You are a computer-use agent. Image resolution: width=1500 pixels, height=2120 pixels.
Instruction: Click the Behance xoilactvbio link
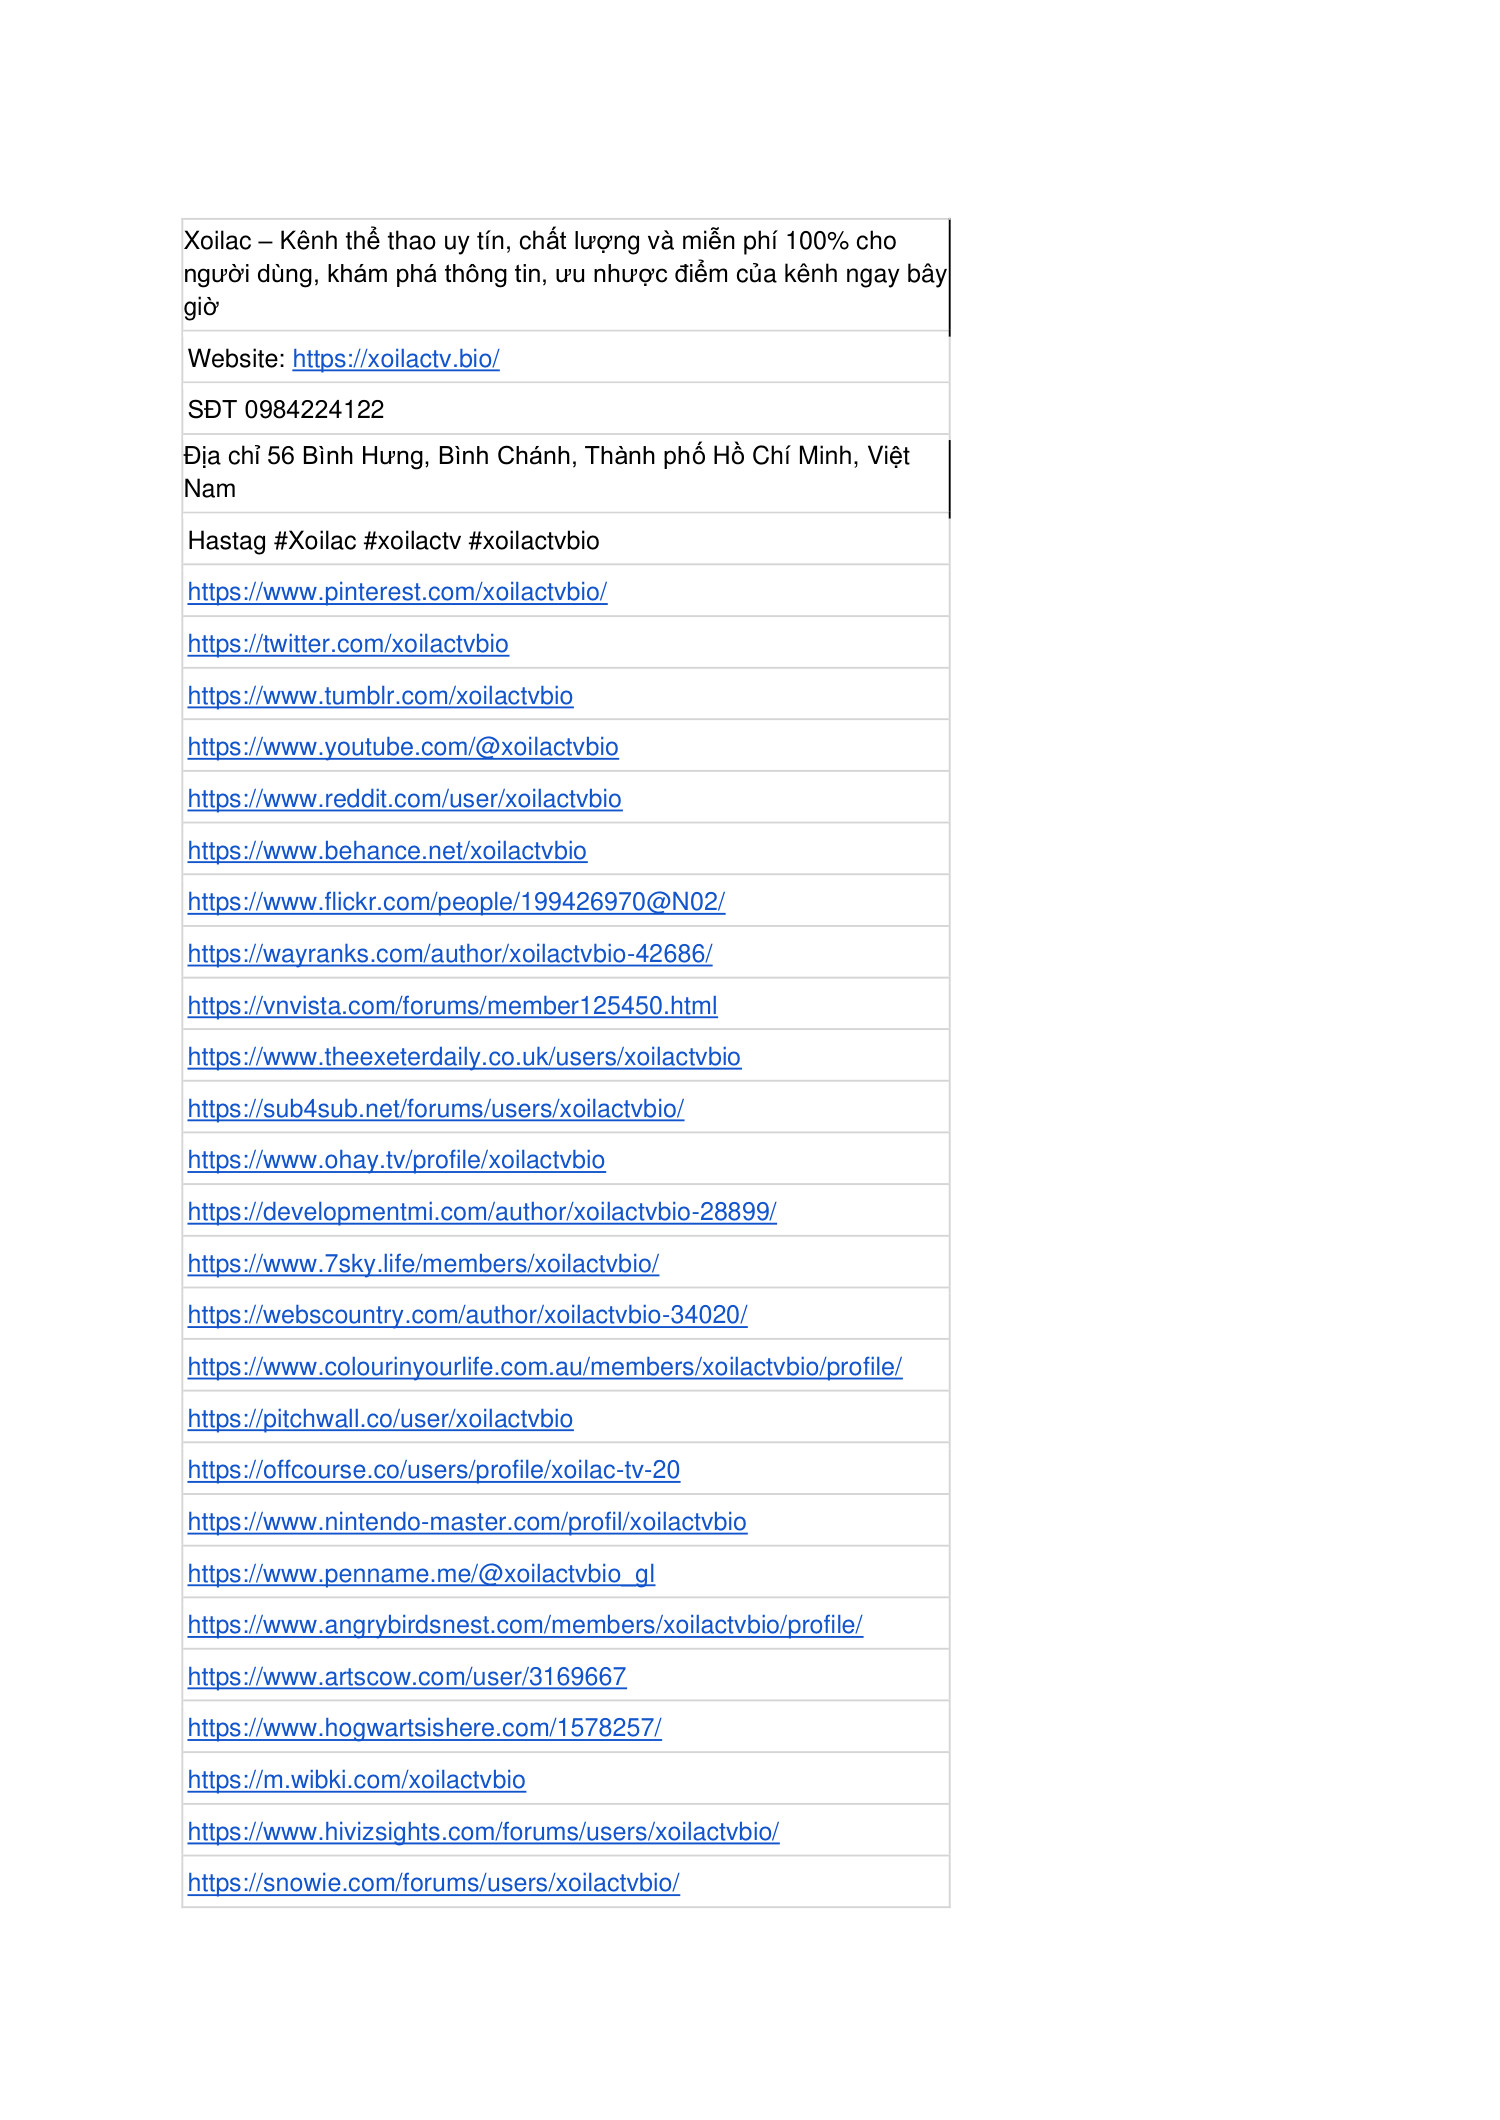(387, 851)
